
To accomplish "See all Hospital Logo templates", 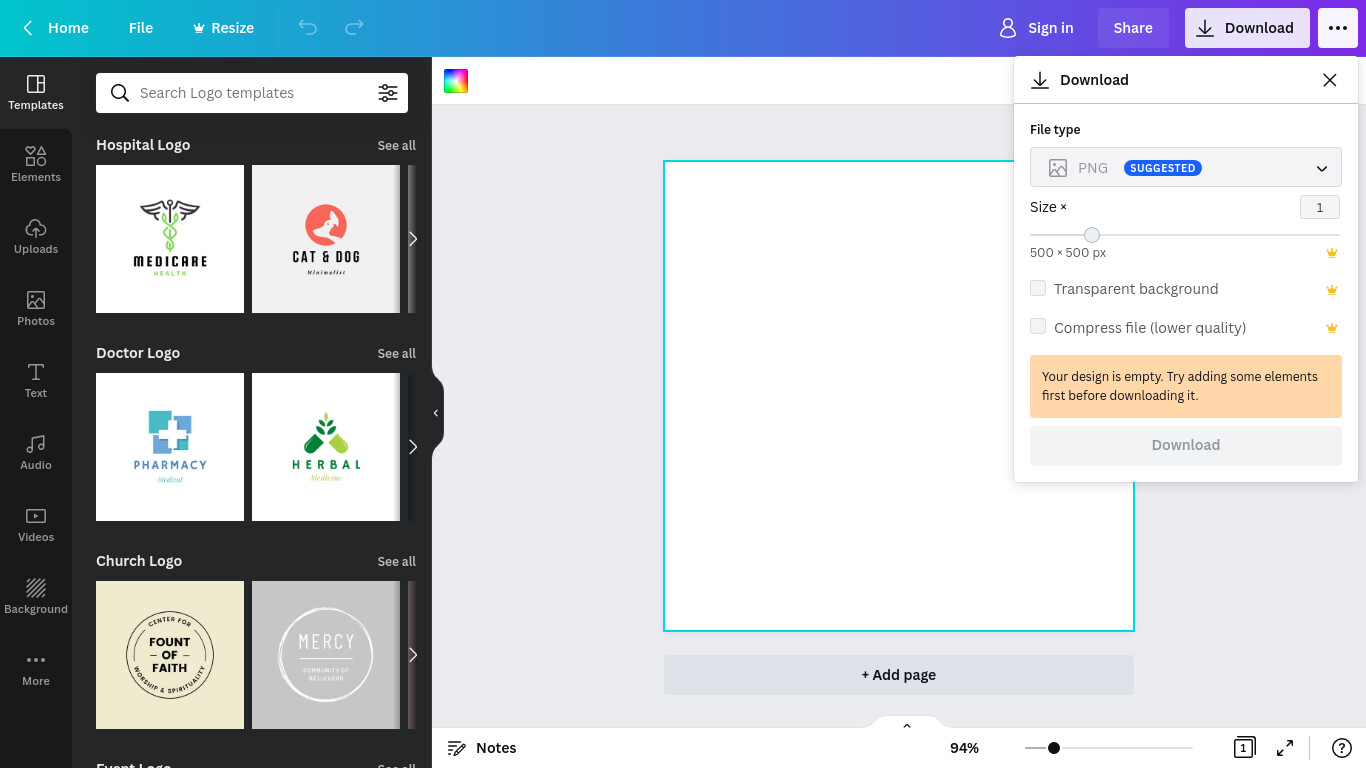I will click(x=397, y=146).
